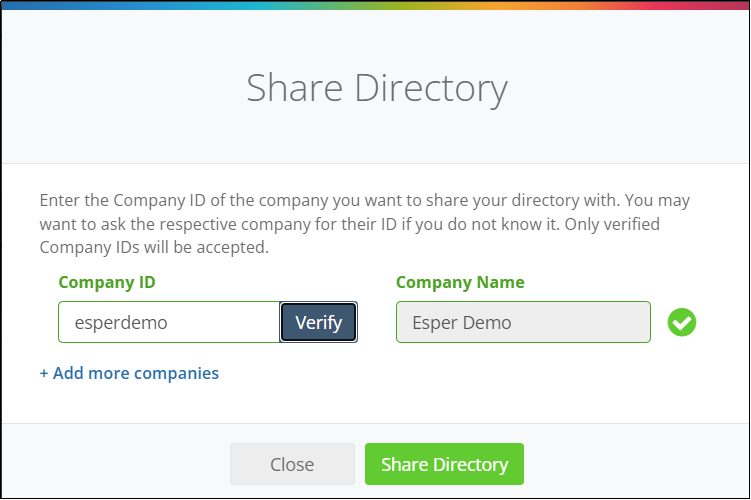Confirm with the green Share Directory button
Image resolution: width=751 pixels, height=500 pixels.
[x=444, y=464]
